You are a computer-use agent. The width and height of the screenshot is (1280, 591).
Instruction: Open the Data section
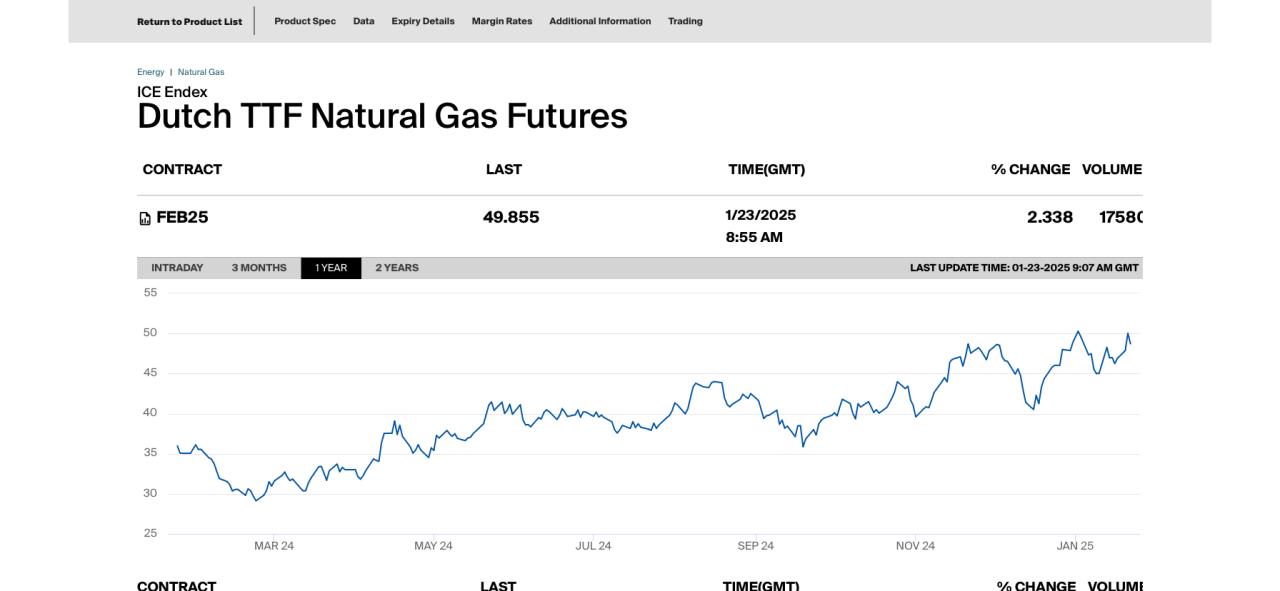tap(363, 21)
